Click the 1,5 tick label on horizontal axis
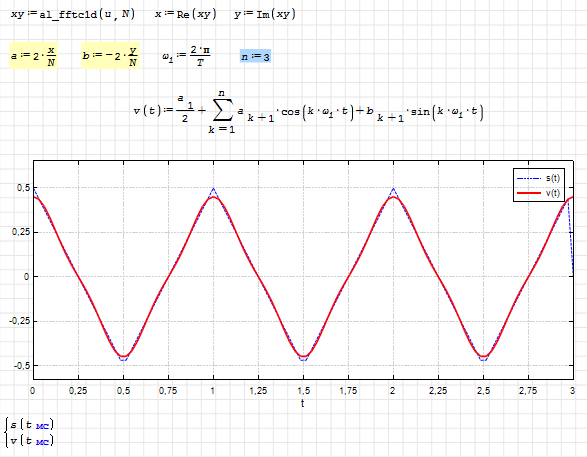This screenshot has height=457, width=587. tap(304, 391)
